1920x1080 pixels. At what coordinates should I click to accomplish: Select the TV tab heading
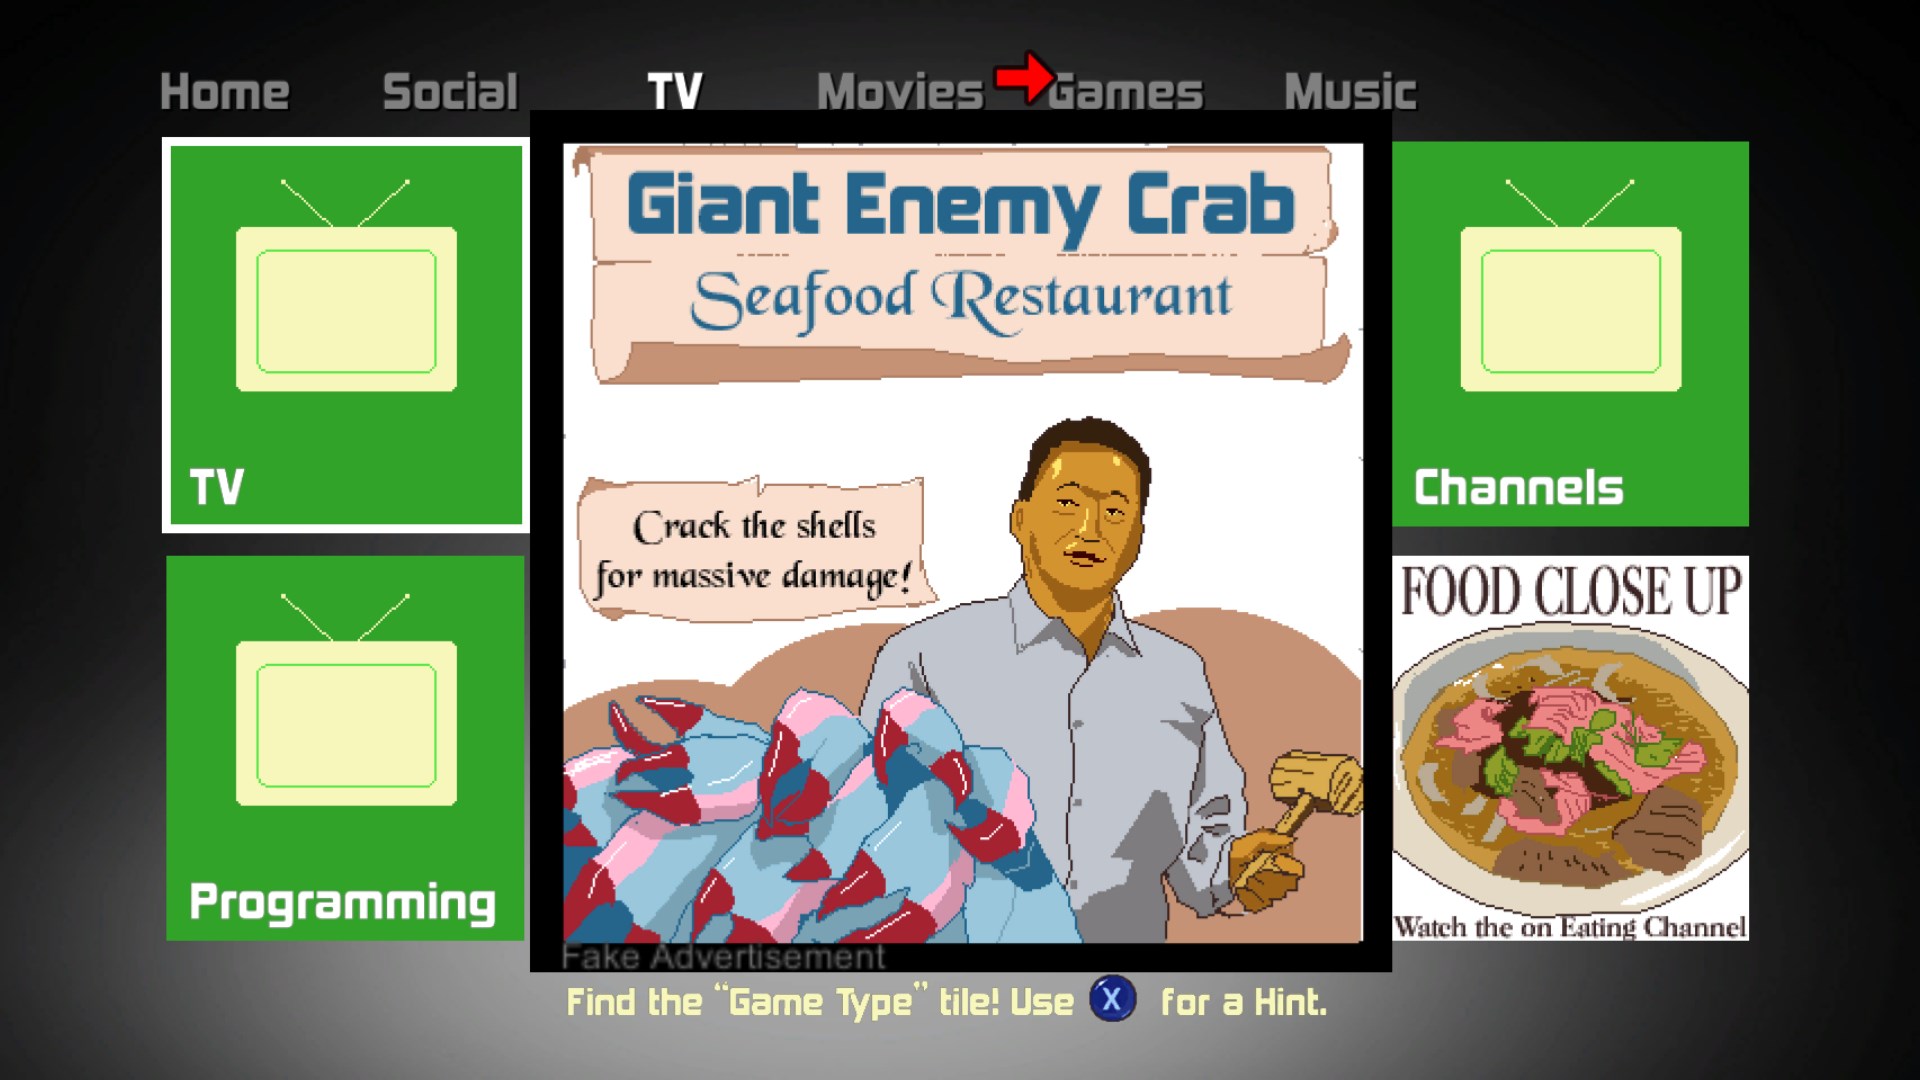coord(675,92)
